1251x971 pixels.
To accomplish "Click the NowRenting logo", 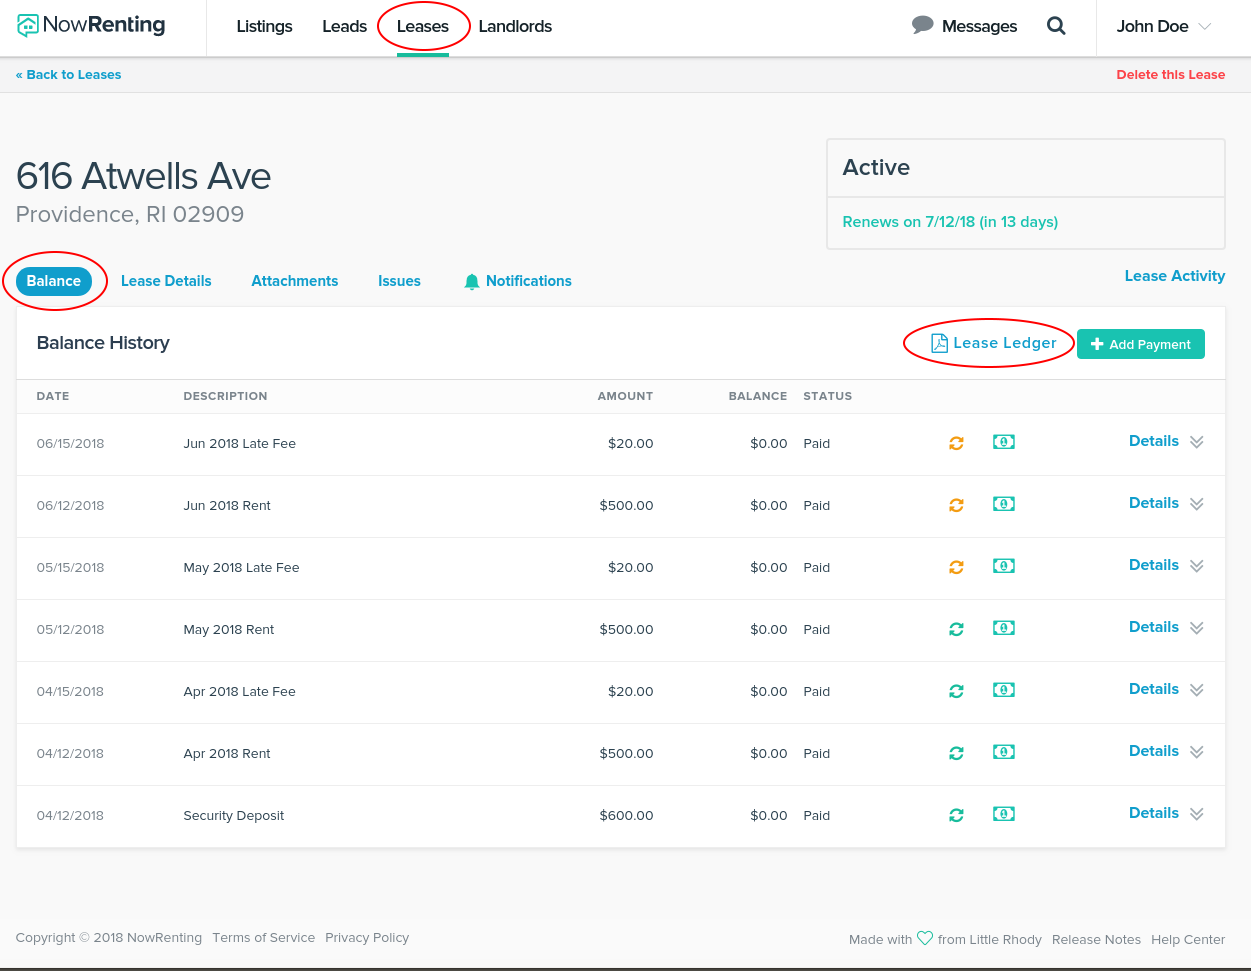I will 91,26.
